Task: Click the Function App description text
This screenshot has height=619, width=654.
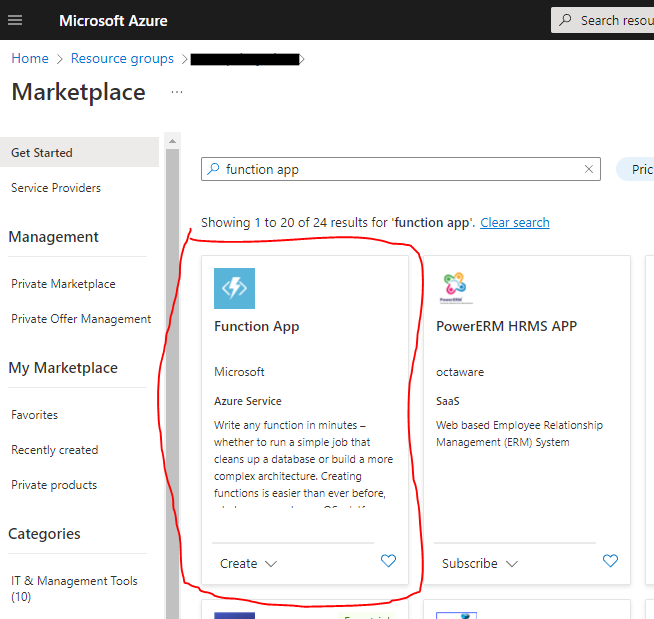Action: pyautogui.click(x=303, y=463)
